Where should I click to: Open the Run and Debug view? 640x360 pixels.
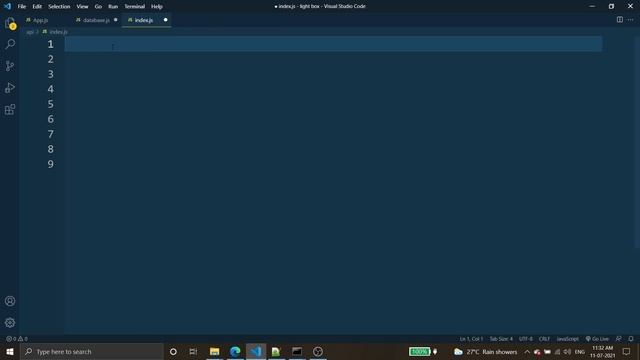10,87
